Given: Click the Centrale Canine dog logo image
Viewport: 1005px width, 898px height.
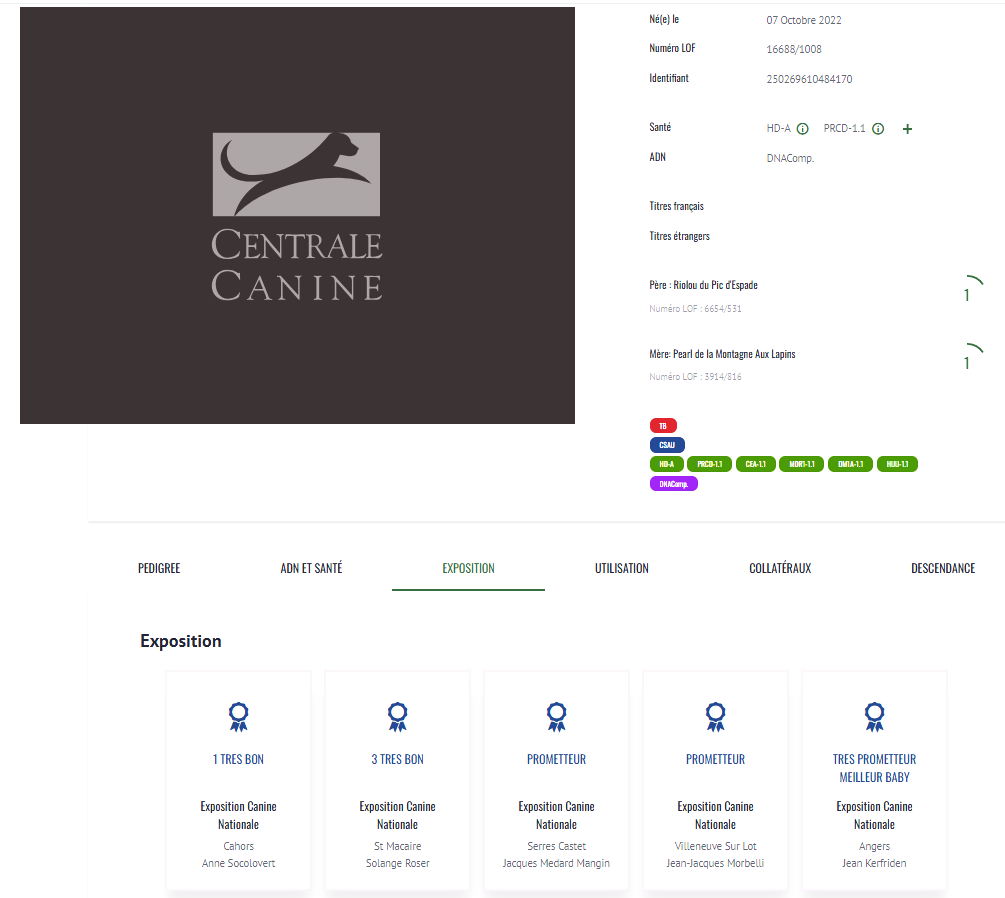Looking at the screenshot, I should 296,216.
